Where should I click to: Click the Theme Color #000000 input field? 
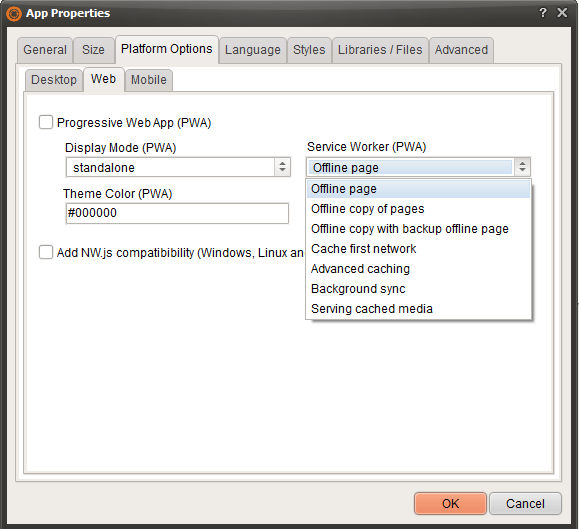(177, 213)
